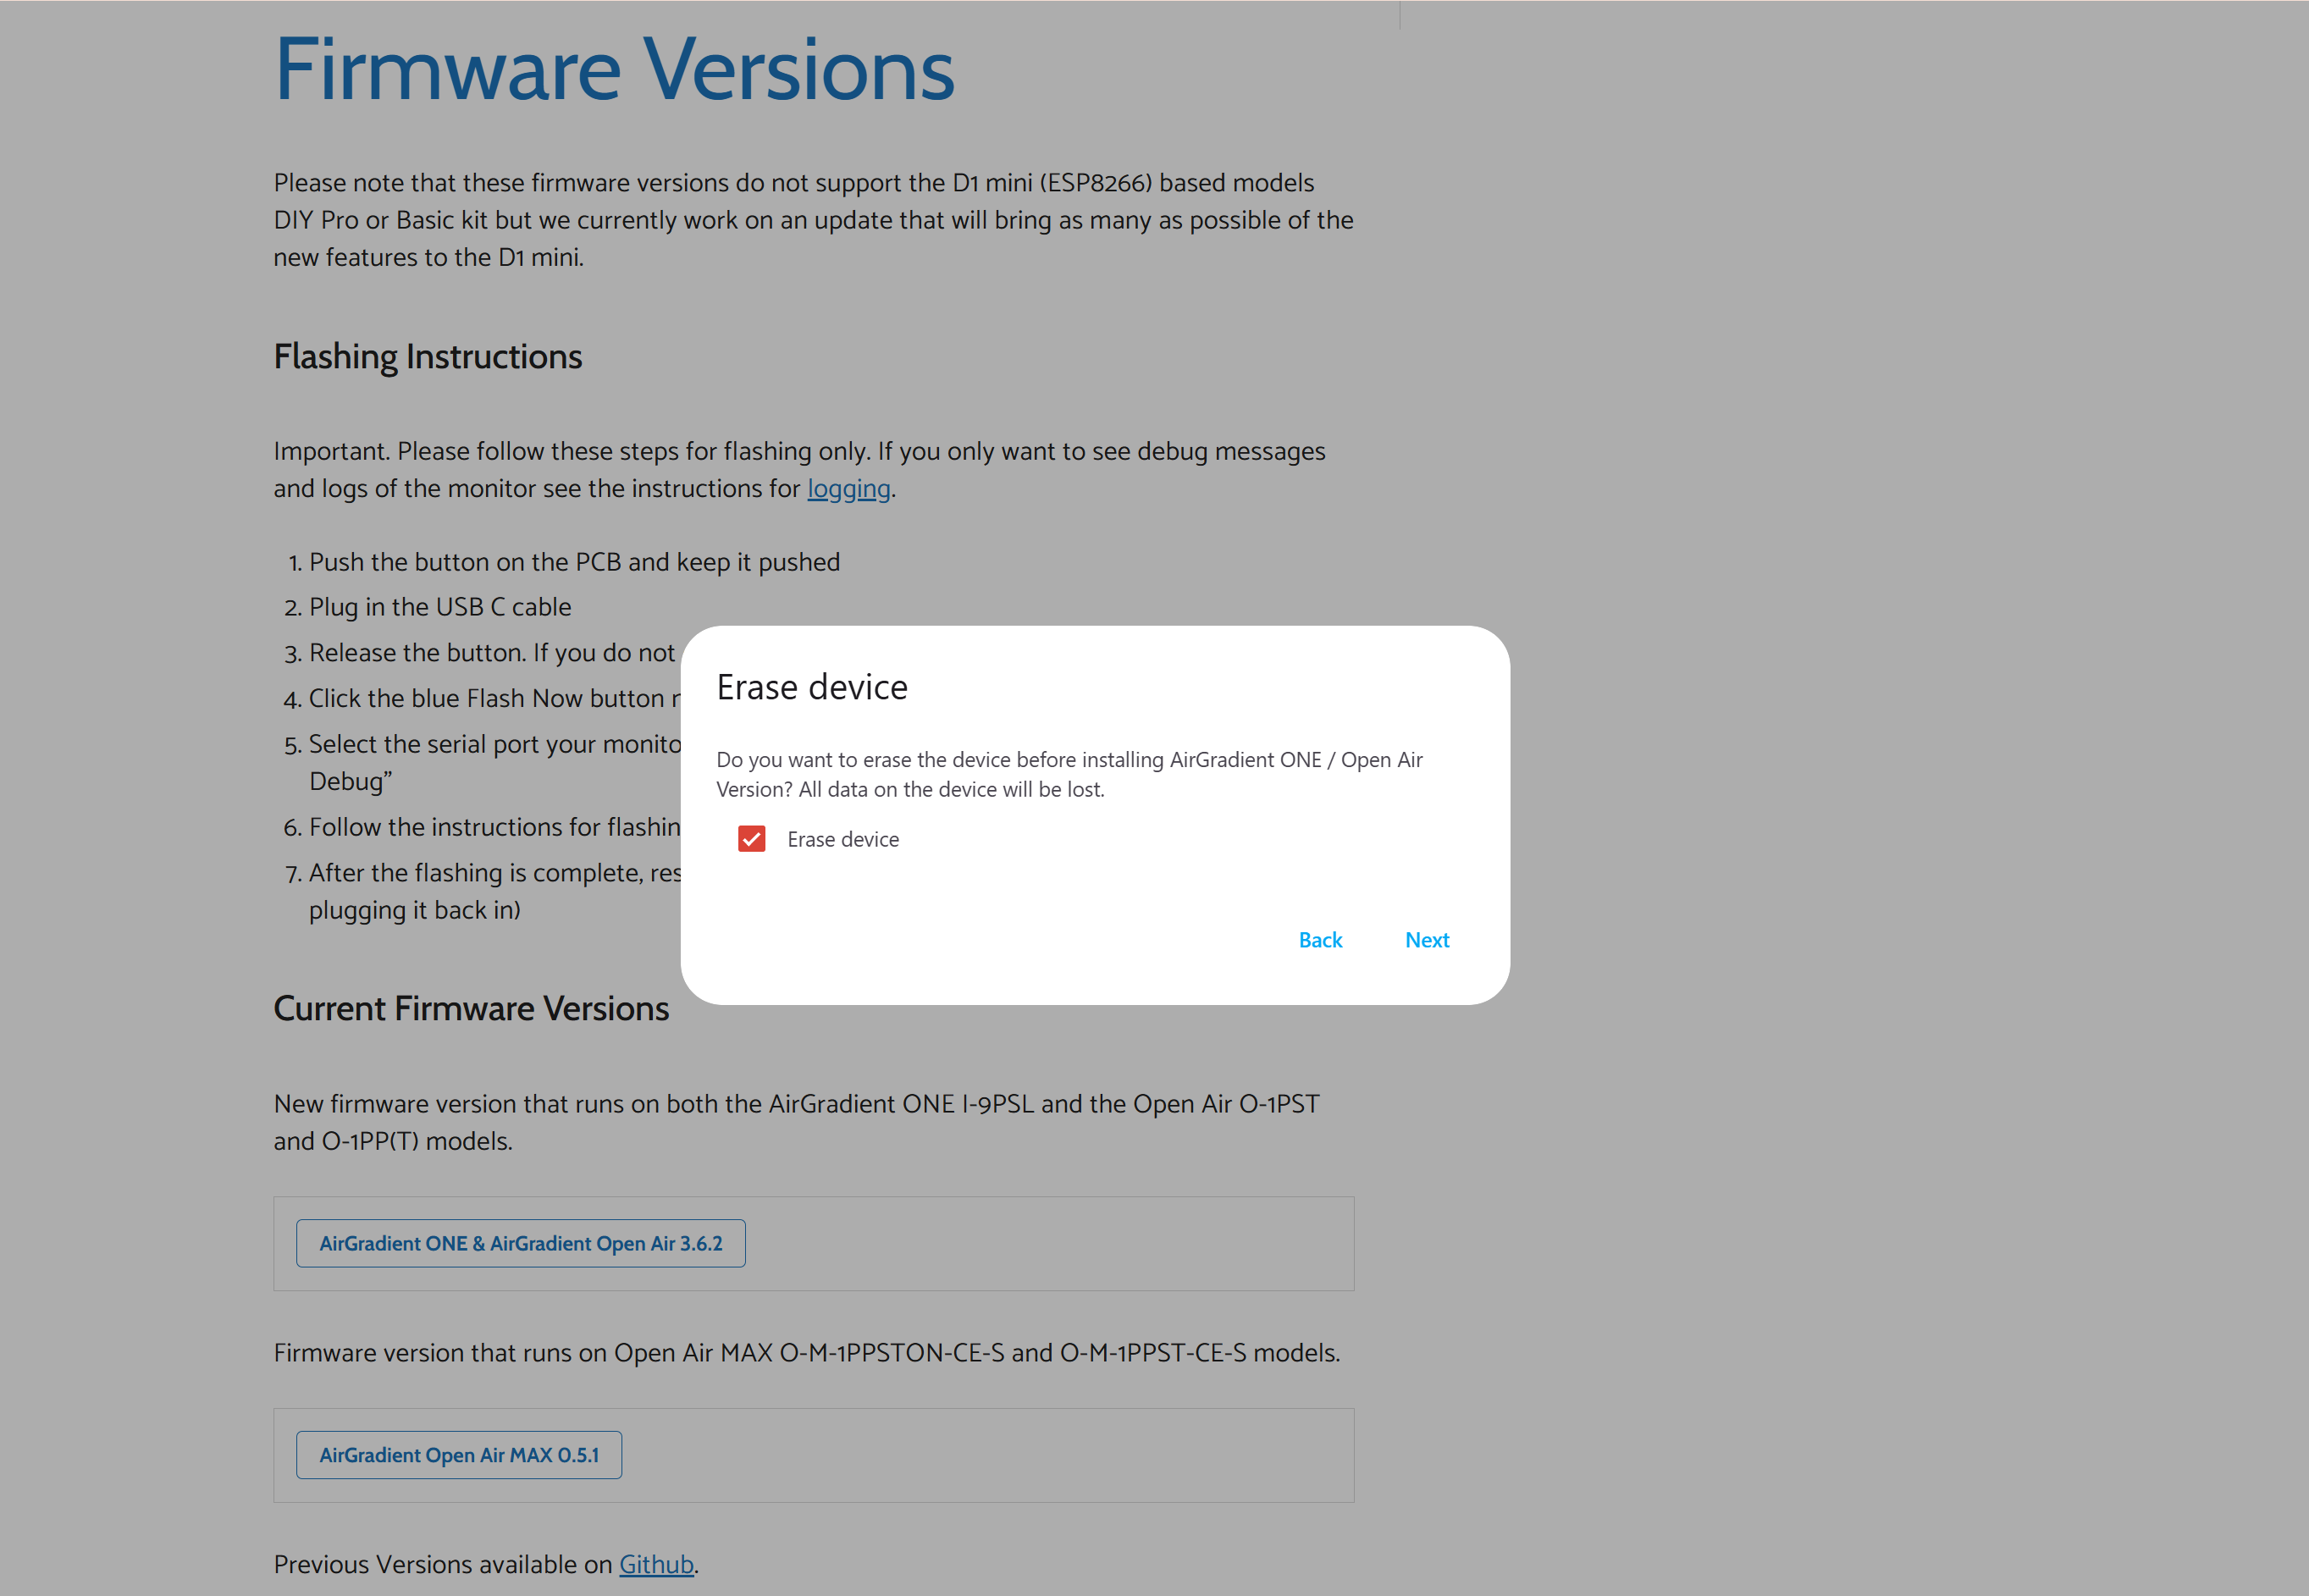Image resolution: width=2309 pixels, height=1596 pixels.
Task: Click the Firmware Versions page heading
Action: coord(613,70)
